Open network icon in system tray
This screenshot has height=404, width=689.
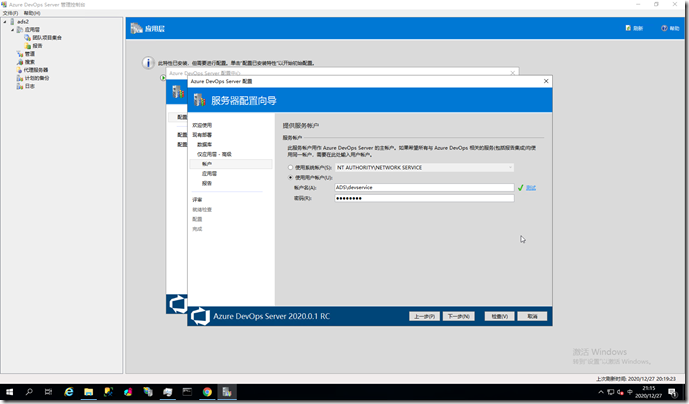(611, 392)
